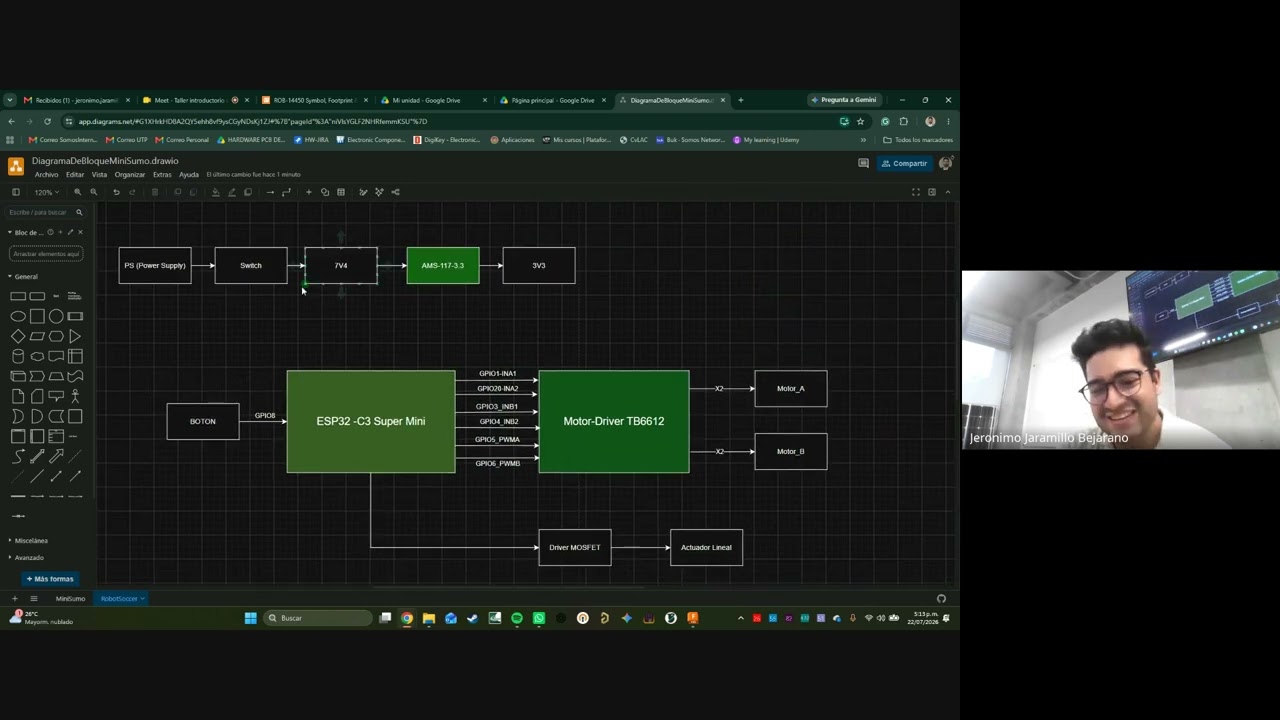Open the 120% zoom level dropdown
The height and width of the screenshot is (720, 1280).
click(46, 192)
